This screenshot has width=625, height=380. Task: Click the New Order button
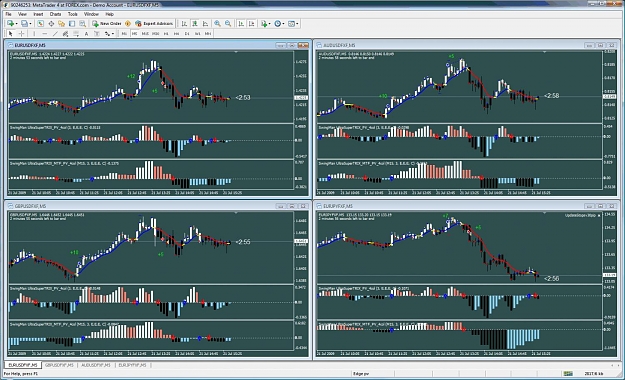pos(107,24)
